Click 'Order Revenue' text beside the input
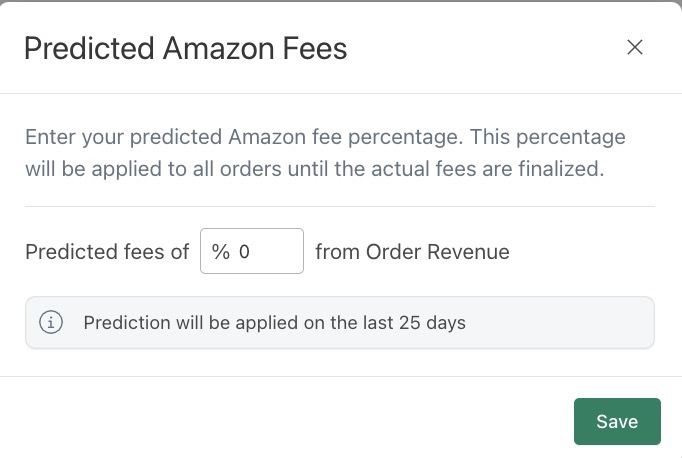Viewport: 682px width, 458px height. tap(438, 252)
